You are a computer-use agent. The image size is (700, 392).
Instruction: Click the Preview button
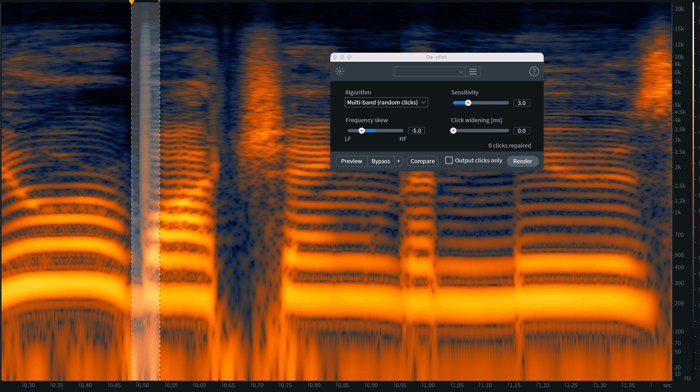[x=351, y=161]
